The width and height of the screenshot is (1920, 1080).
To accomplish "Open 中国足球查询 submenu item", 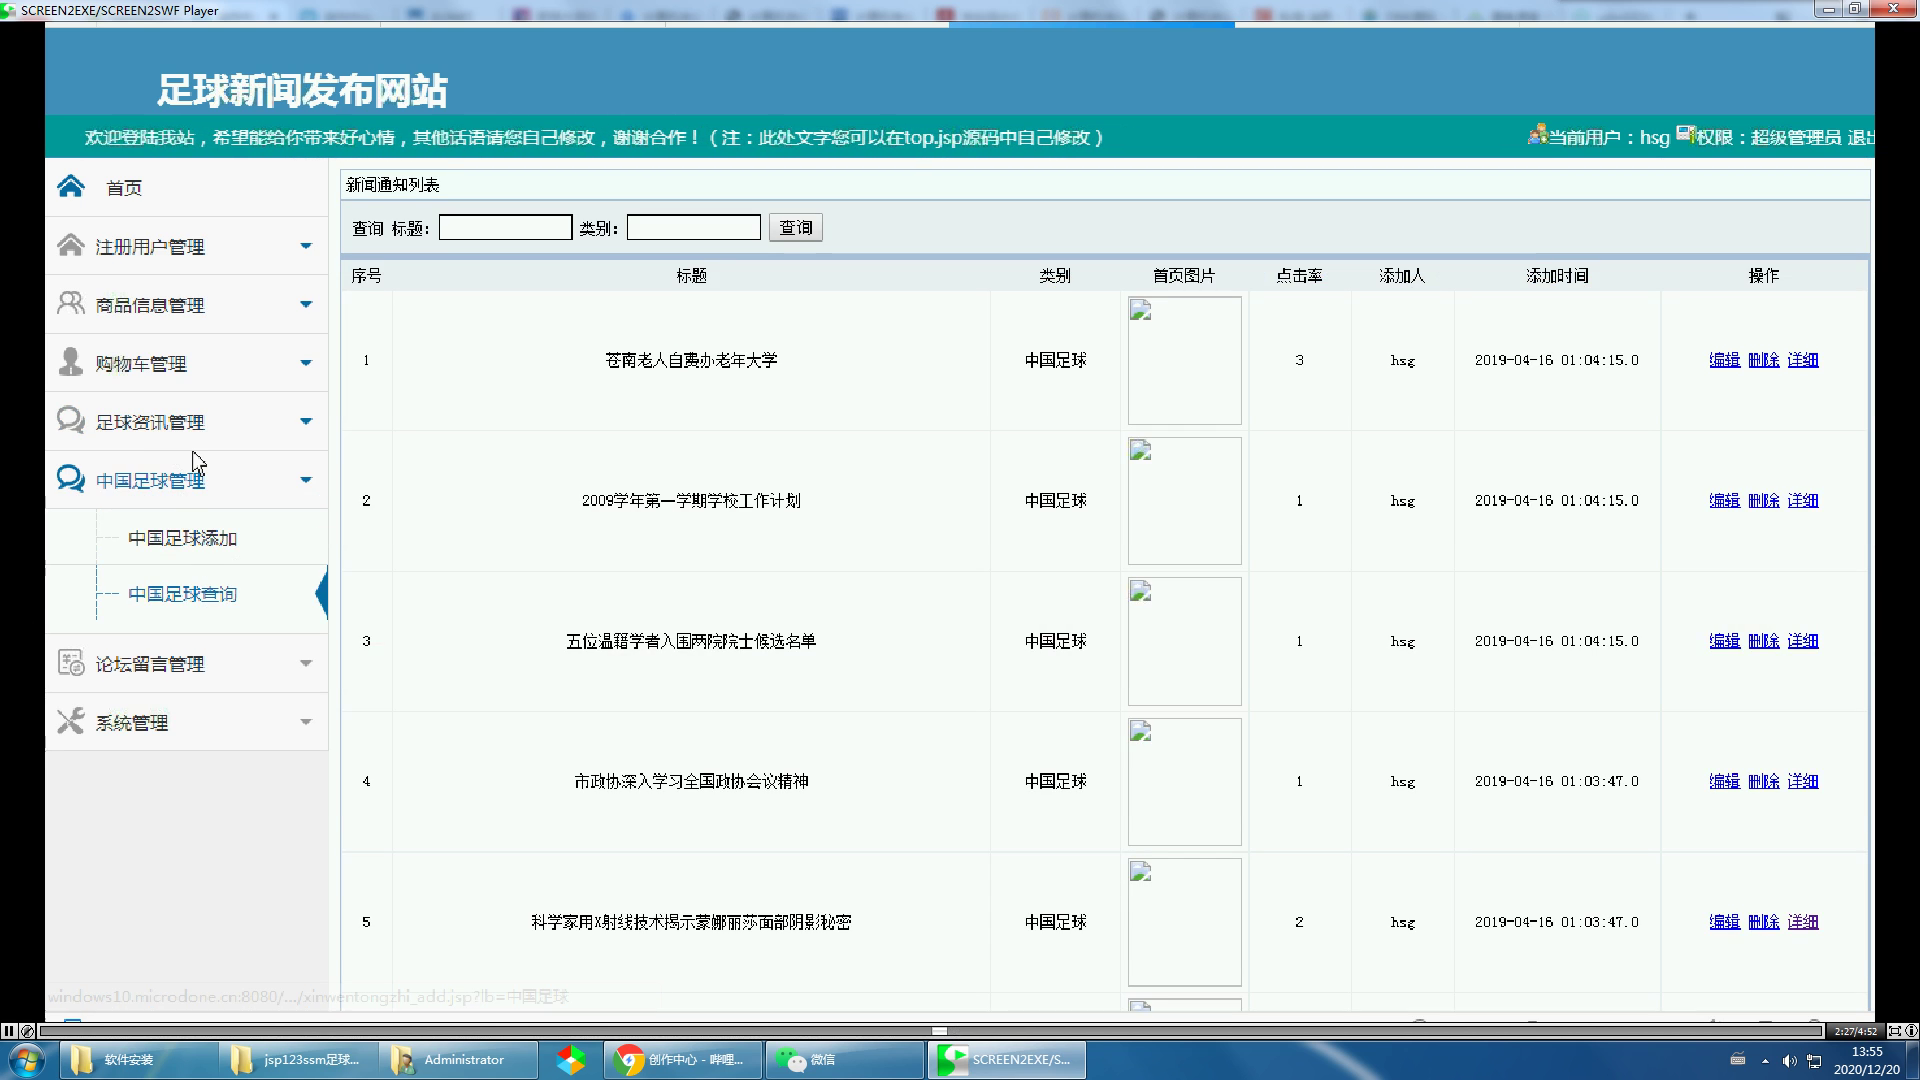I will (182, 594).
